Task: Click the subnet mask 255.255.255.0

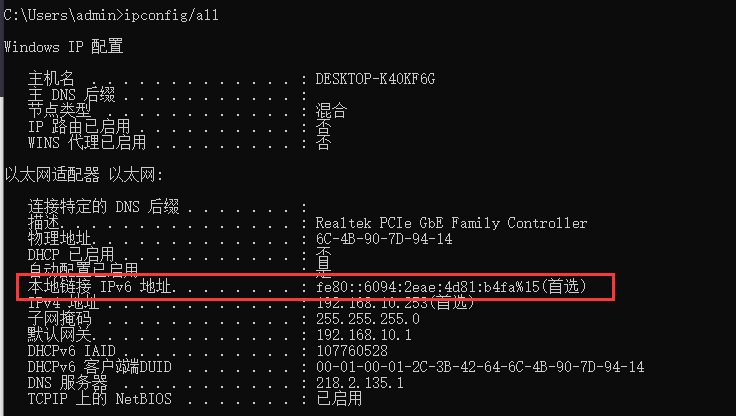Action: [x=367, y=319]
